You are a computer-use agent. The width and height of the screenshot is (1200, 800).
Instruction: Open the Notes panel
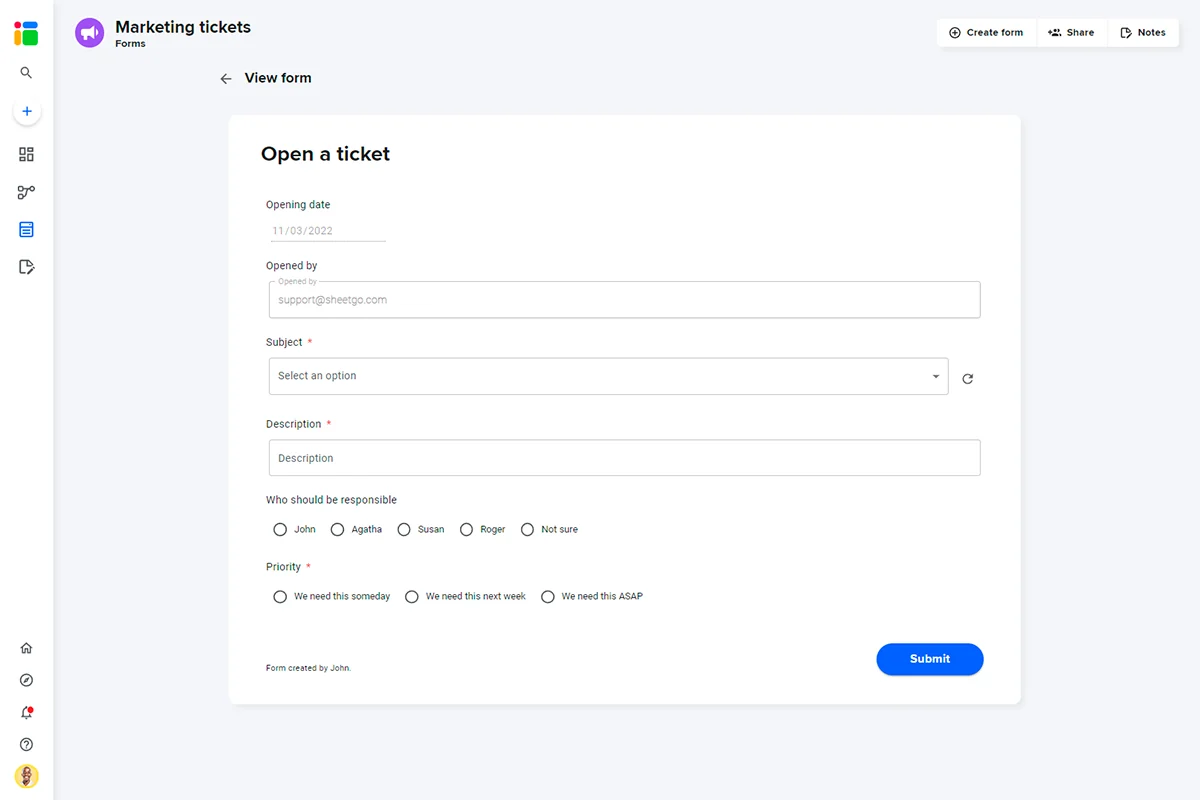point(1144,33)
